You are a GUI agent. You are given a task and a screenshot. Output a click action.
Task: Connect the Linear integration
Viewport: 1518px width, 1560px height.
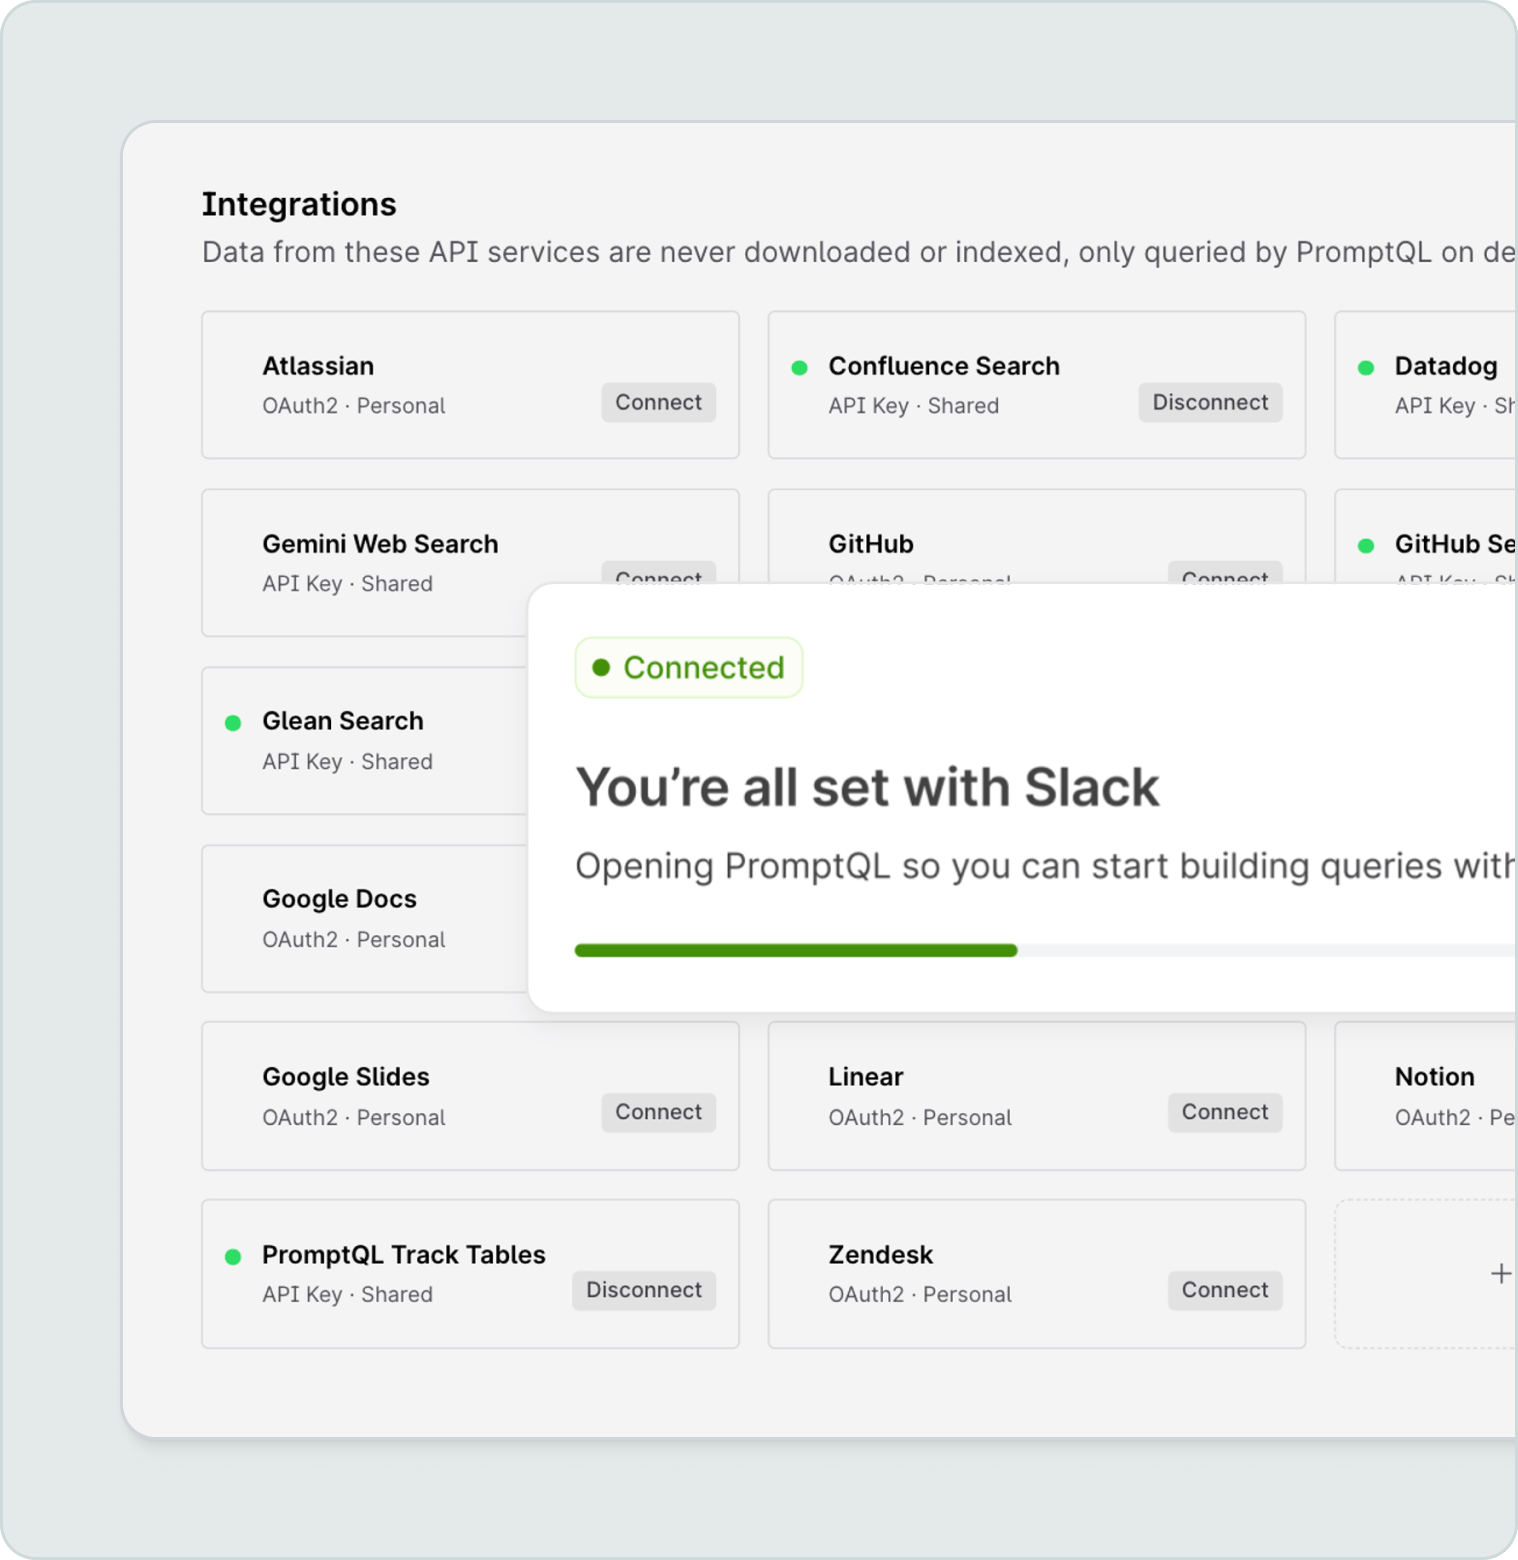[1224, 1112]
